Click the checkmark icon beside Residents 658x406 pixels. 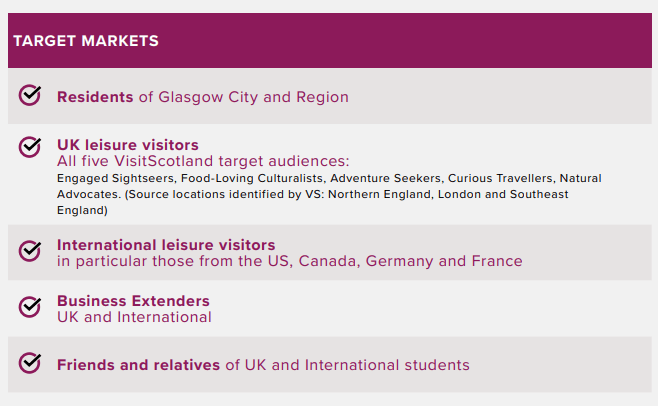(30, 95)
